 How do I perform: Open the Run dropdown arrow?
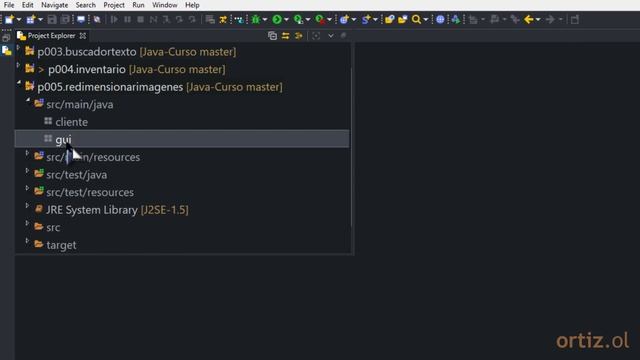click(x=287, y=20)
